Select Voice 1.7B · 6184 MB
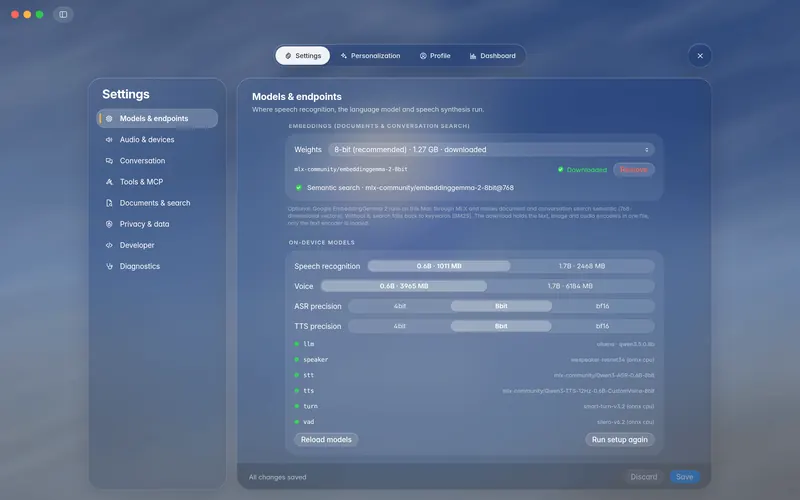 click(x=570, y=286)
